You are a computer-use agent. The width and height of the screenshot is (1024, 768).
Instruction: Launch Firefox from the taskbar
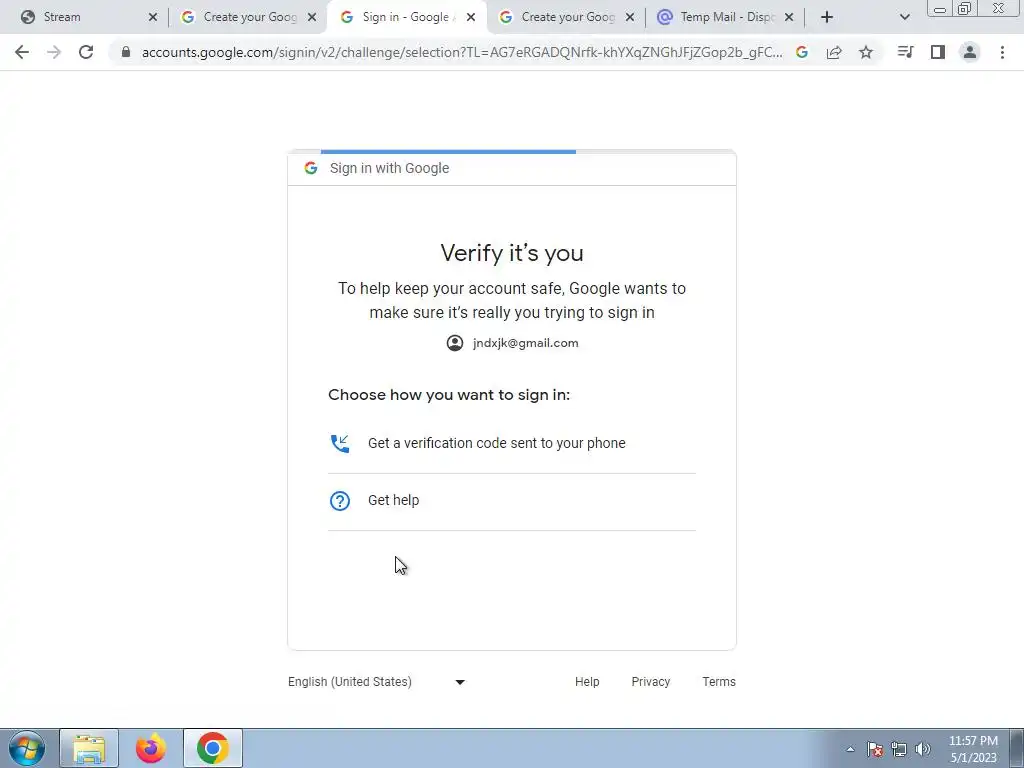tap(151, 748)
